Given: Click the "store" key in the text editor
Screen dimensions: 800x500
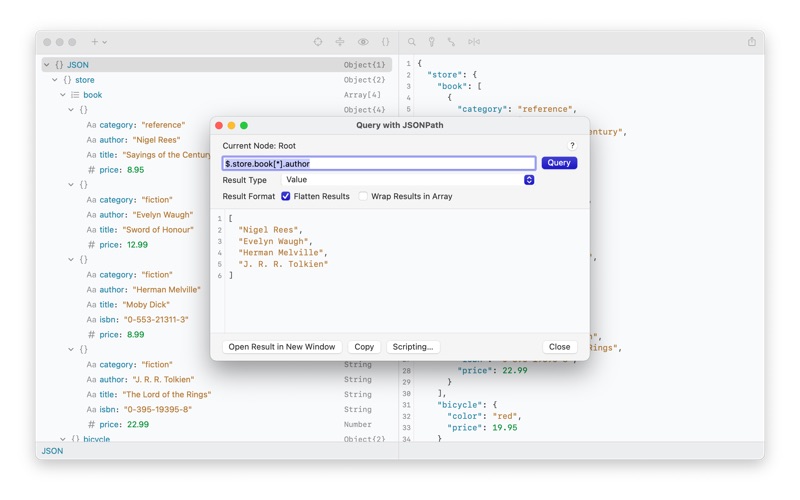Looking at the screenshot, I should coord(444,74).
